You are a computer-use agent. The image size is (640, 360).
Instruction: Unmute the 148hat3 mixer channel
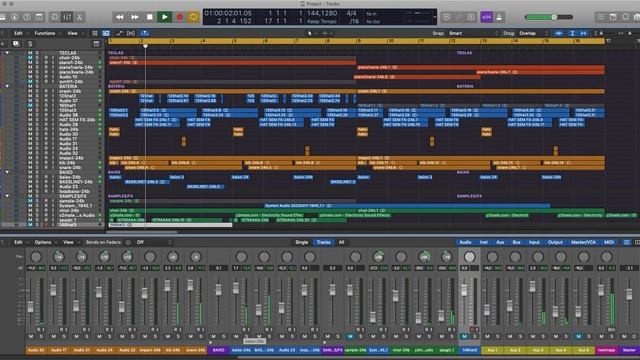464,337
